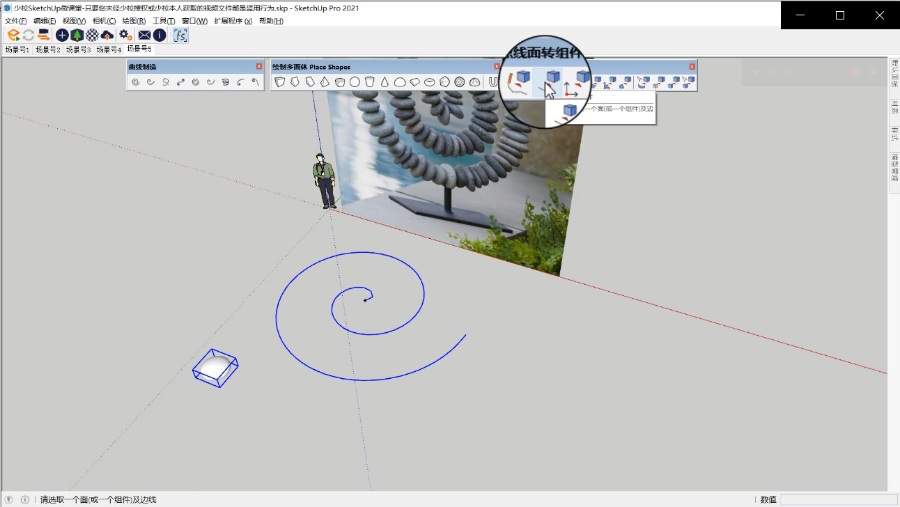The image size is (900, 507).
Task: Close the 曲线制造 curve toolbar
Action: pyautogui.click(x=259, y=67)
